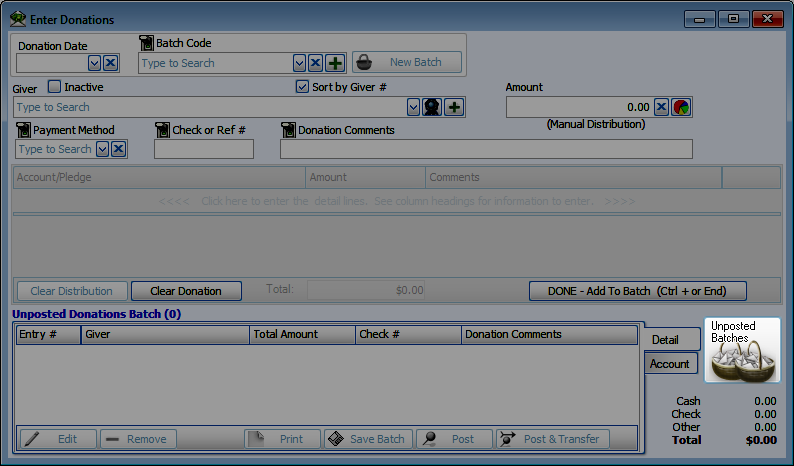Viewport: 794px width, 466px height.
Task: Click DONE - Add To Batch button
Action: (x=637, y=291)
